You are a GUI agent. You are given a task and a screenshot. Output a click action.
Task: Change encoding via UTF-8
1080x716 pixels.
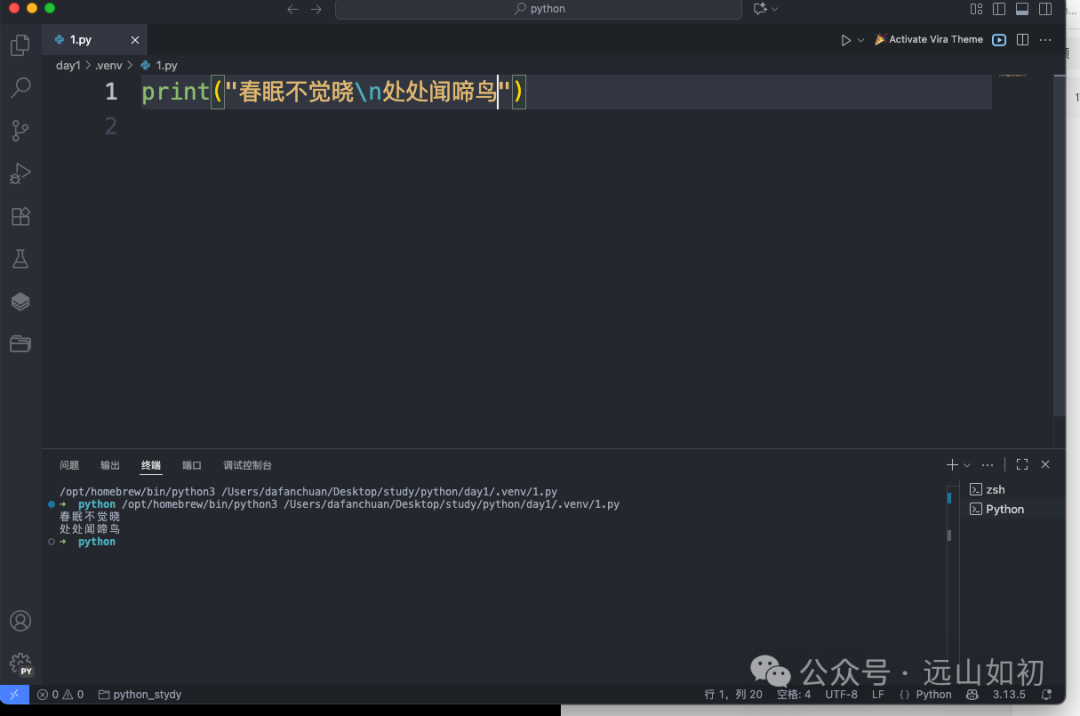(841, 694)
